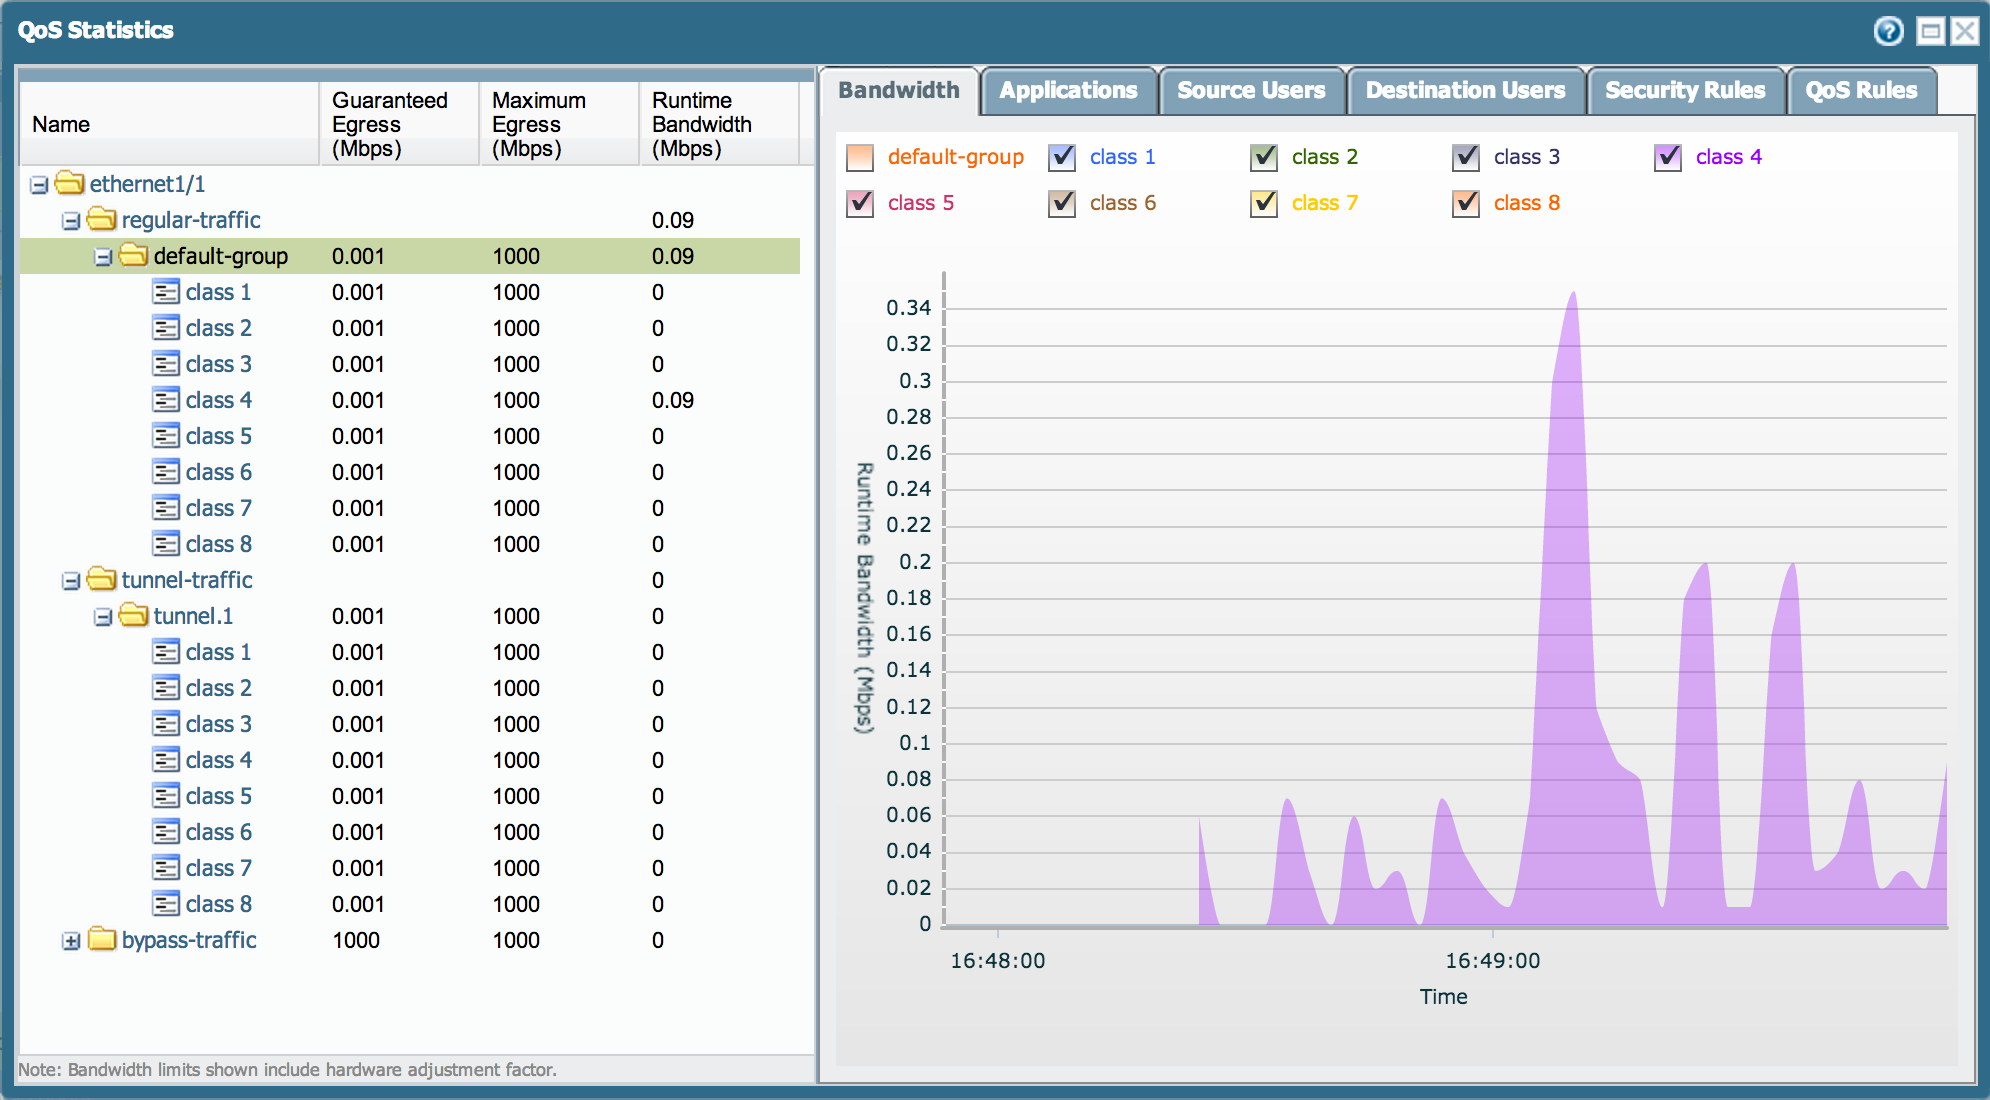
Task: Open the QoS Rules tab
Action: [1862, 91]
